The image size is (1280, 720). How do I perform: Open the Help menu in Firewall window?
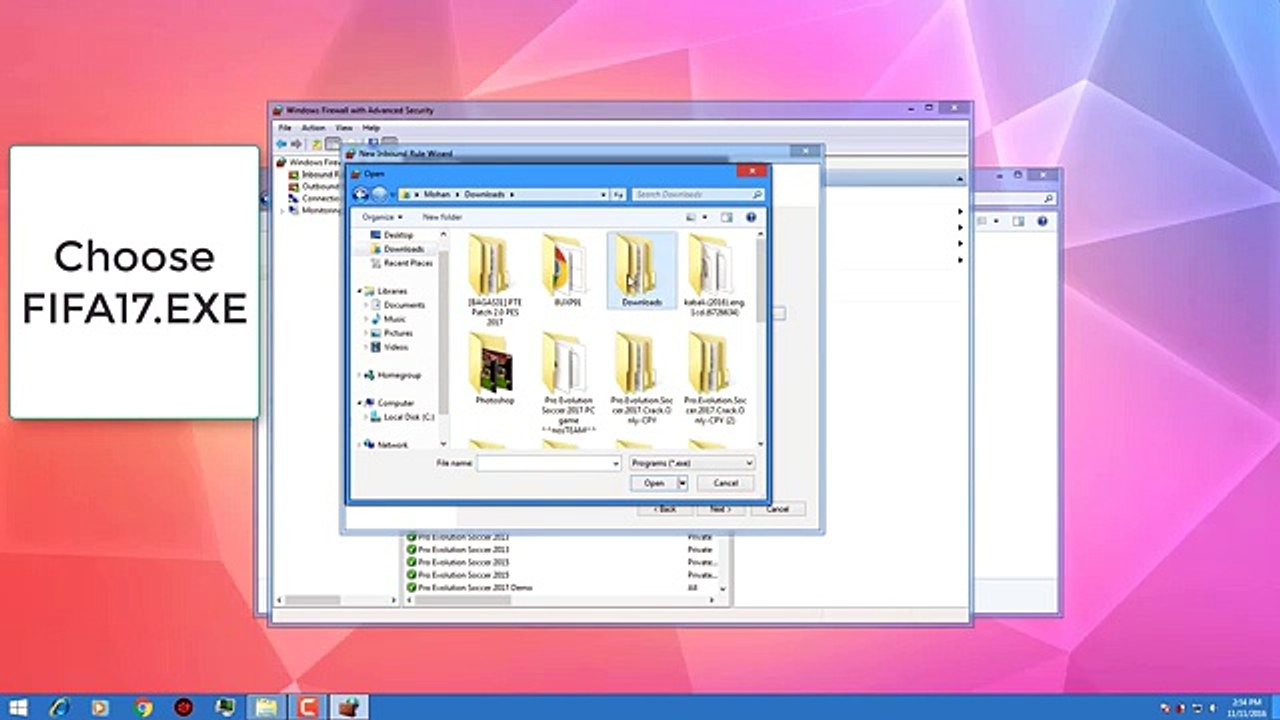371,128
